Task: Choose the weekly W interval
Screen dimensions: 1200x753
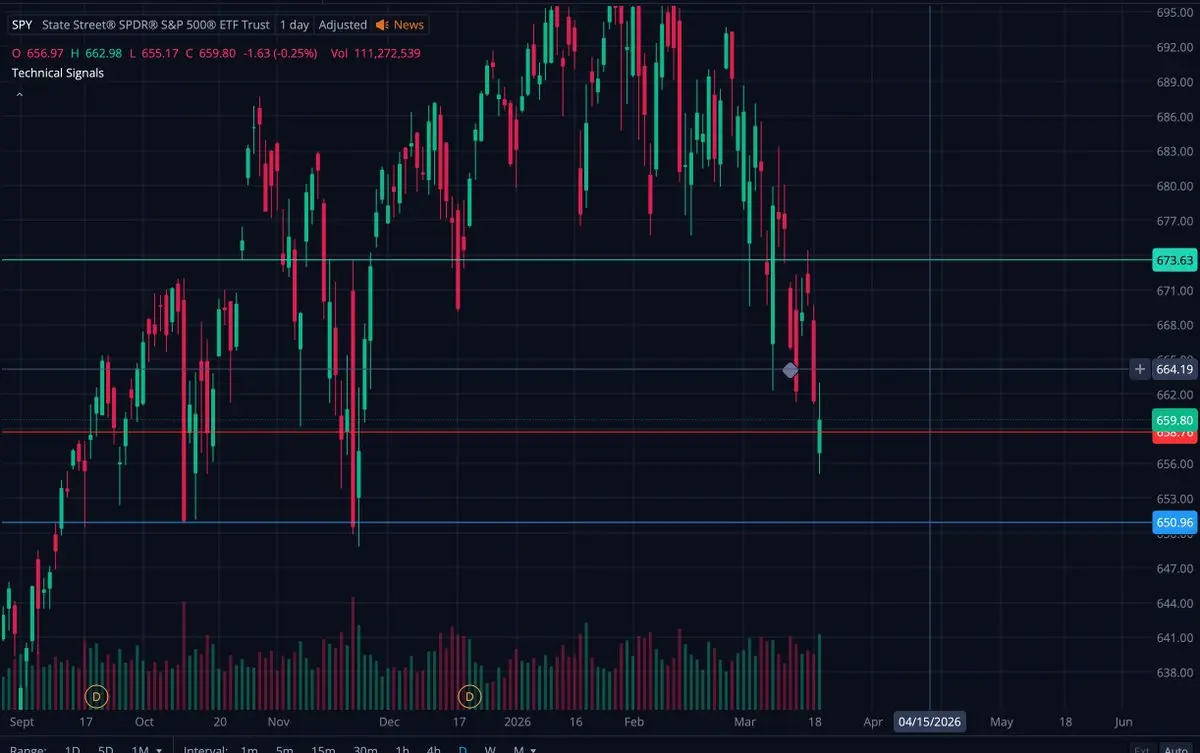Action: click(x=490, y=749)
